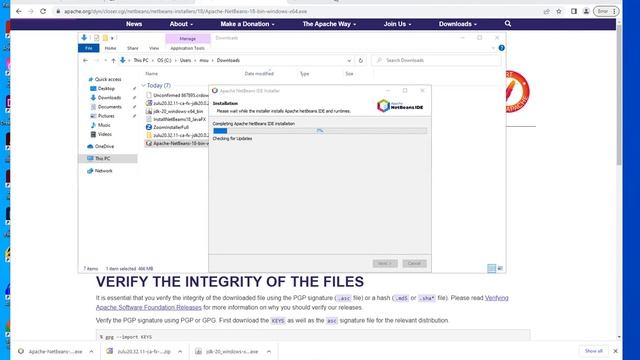
Task: Click News in Apache navigation
Action: tap(134, 24)
